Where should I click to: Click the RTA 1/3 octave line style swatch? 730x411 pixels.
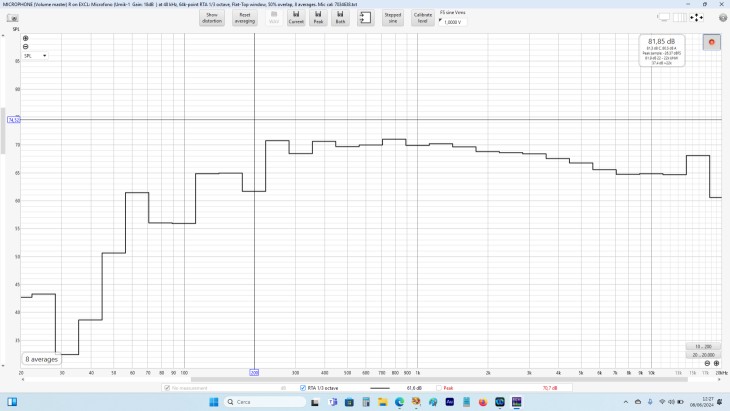coord(380,388)
